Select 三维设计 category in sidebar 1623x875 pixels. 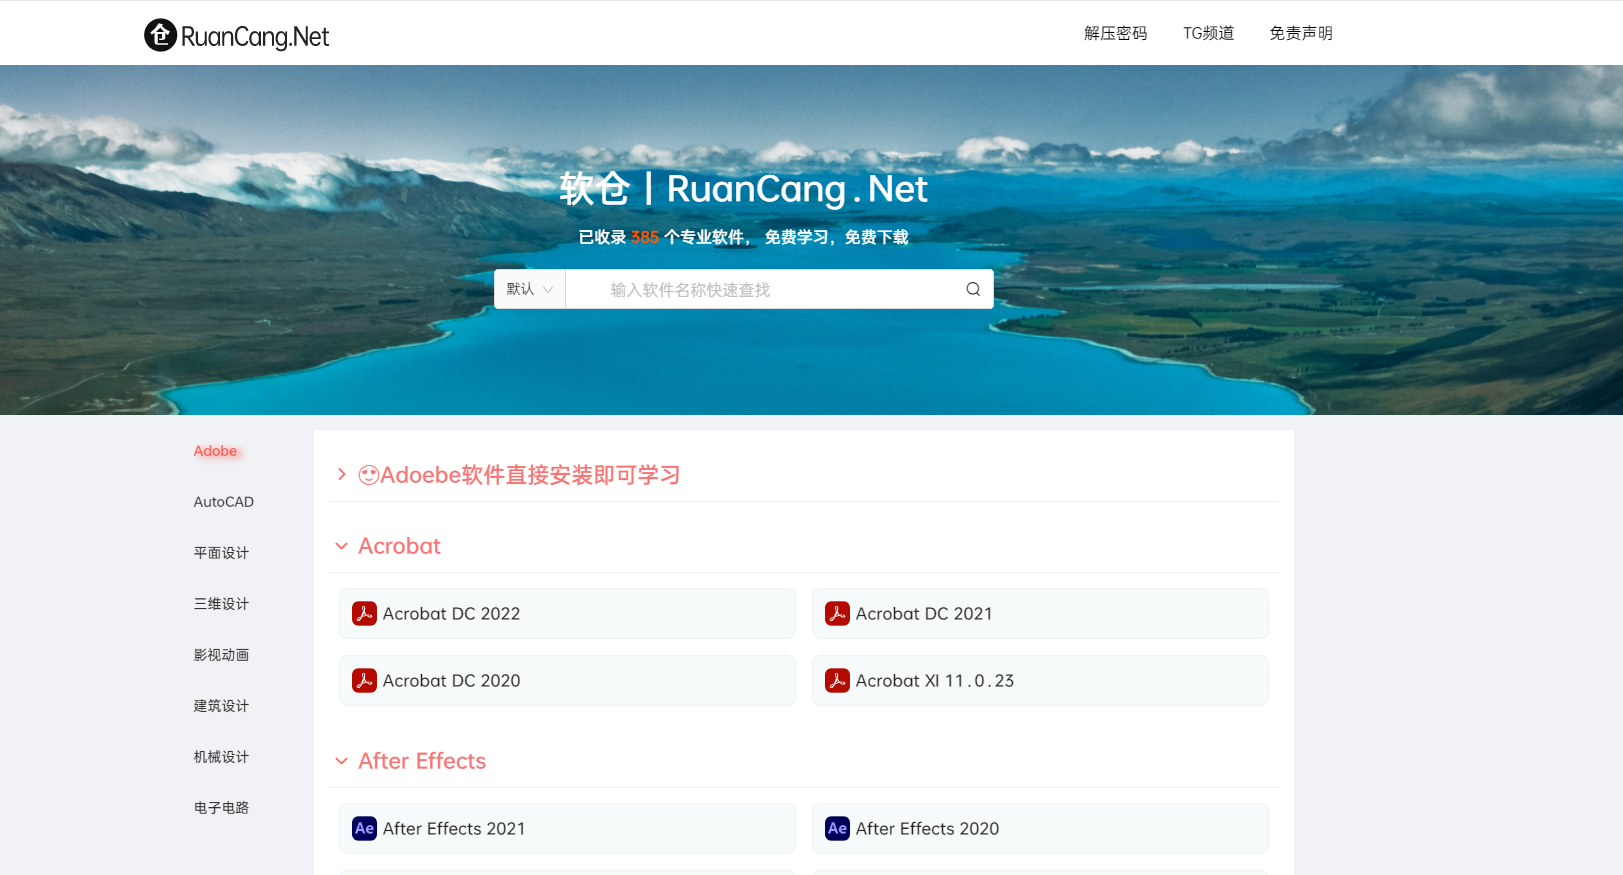pos(221,604)
